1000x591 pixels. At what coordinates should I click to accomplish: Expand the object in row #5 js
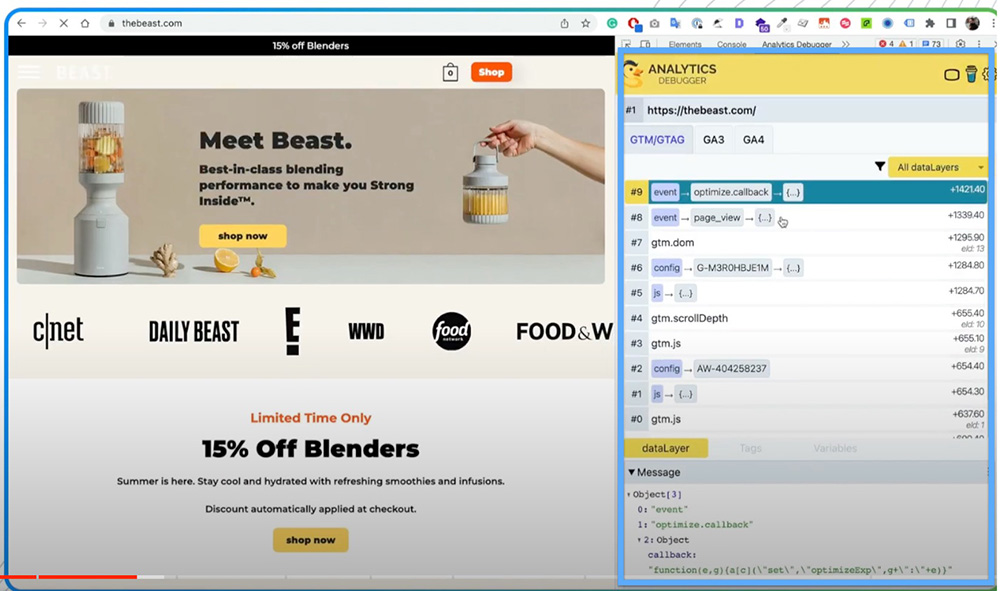tap(686, 293)
